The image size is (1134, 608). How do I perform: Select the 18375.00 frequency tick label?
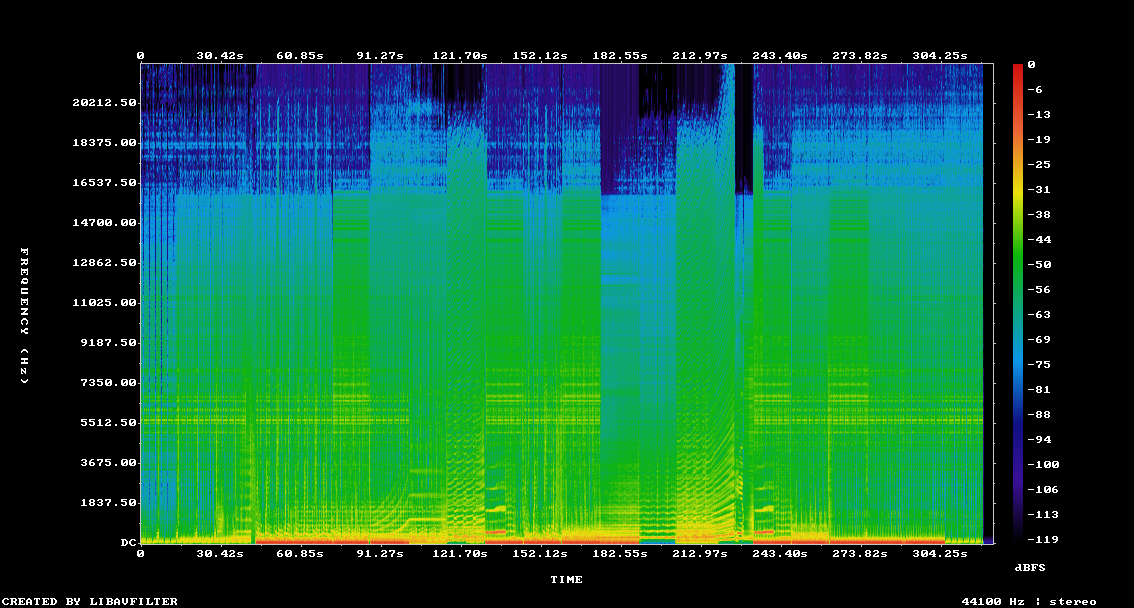click(103, 143)
